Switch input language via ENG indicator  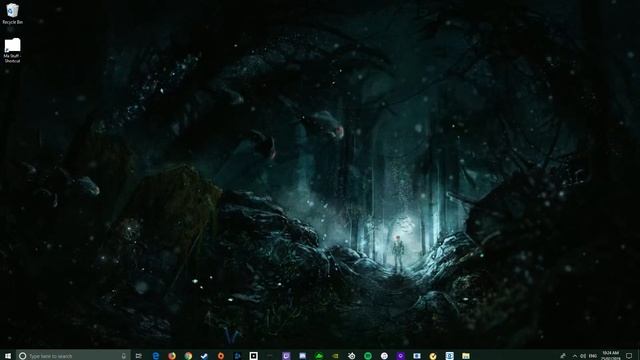(x=593, y=356)
